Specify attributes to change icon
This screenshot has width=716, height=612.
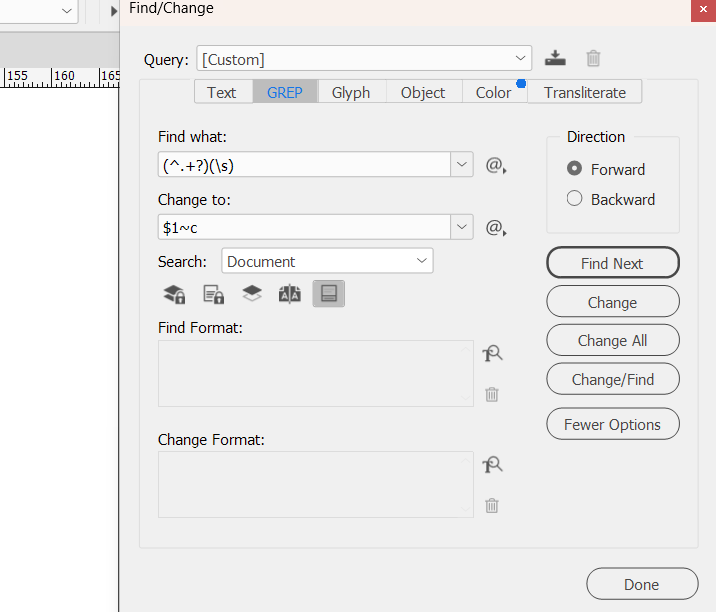492,464
